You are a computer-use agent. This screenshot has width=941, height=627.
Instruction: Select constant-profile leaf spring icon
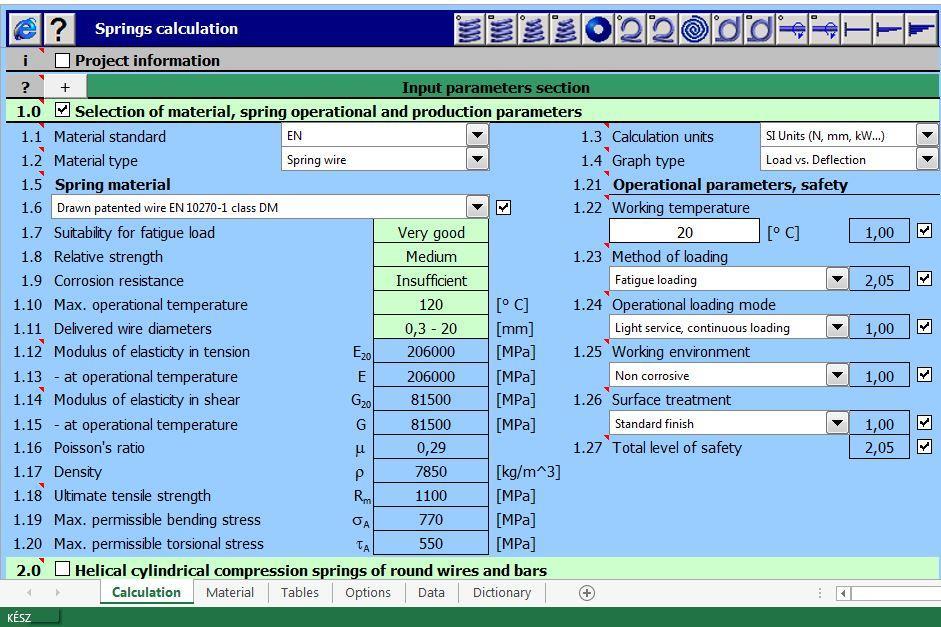pos(856,28)
